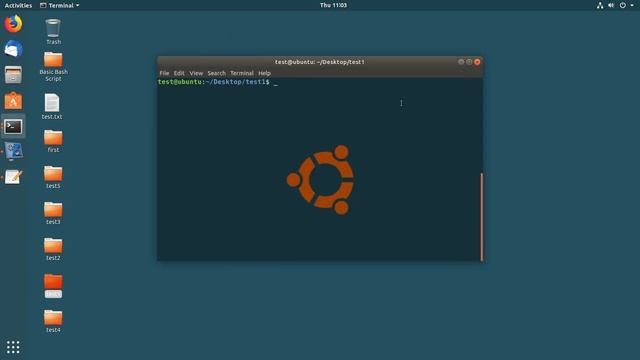Open the Files manager in the dock
Image resolution: width=640 pixels, height=360 pixels.
13,75
